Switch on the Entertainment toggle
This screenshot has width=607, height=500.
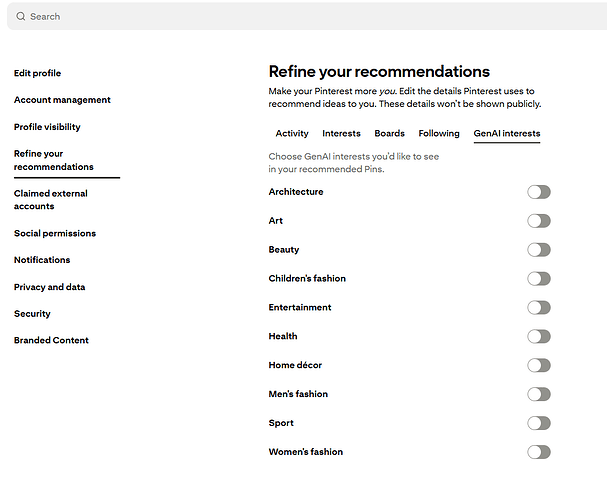point(539,308)
